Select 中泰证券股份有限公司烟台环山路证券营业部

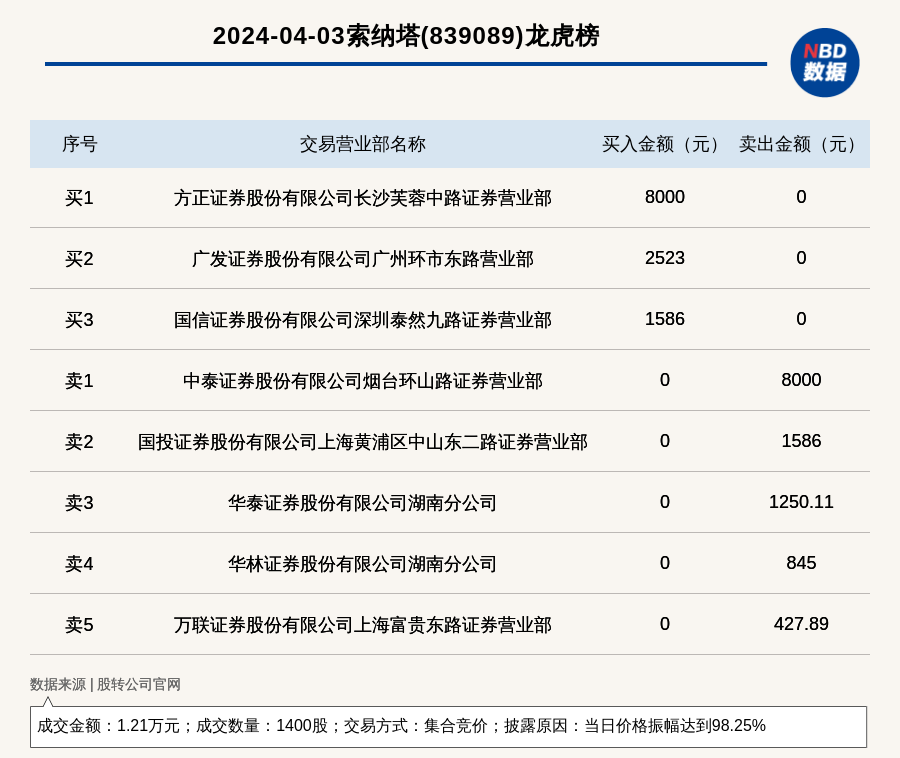coord(363,381)
